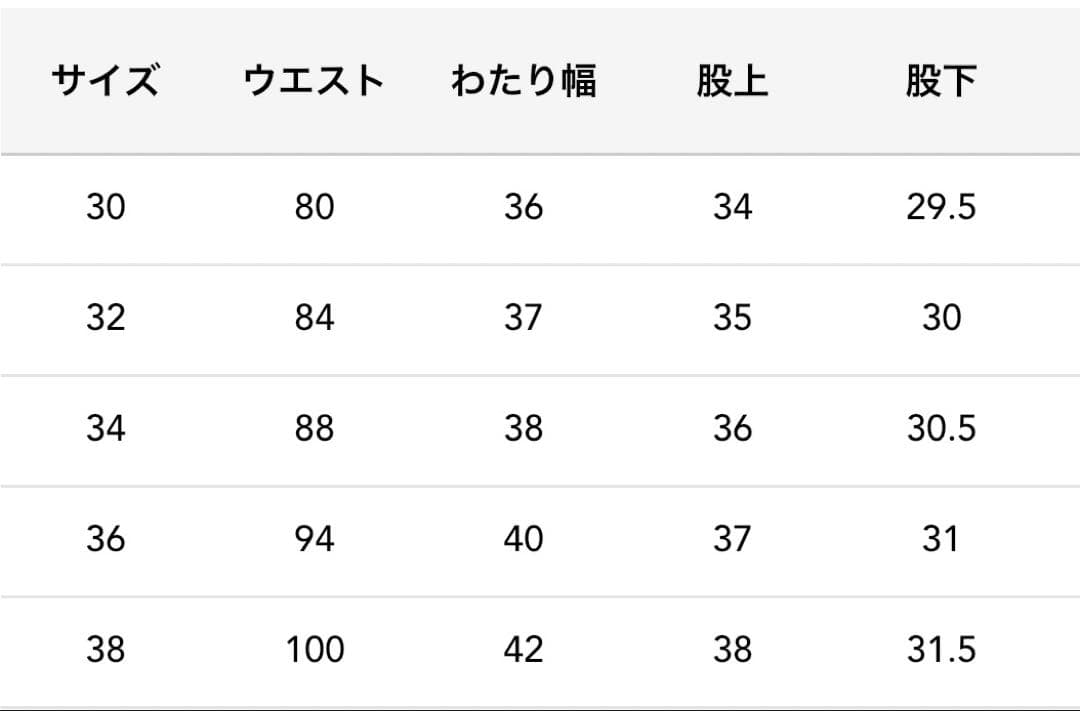Click size 30 in the サイズ column

point(105,208)
